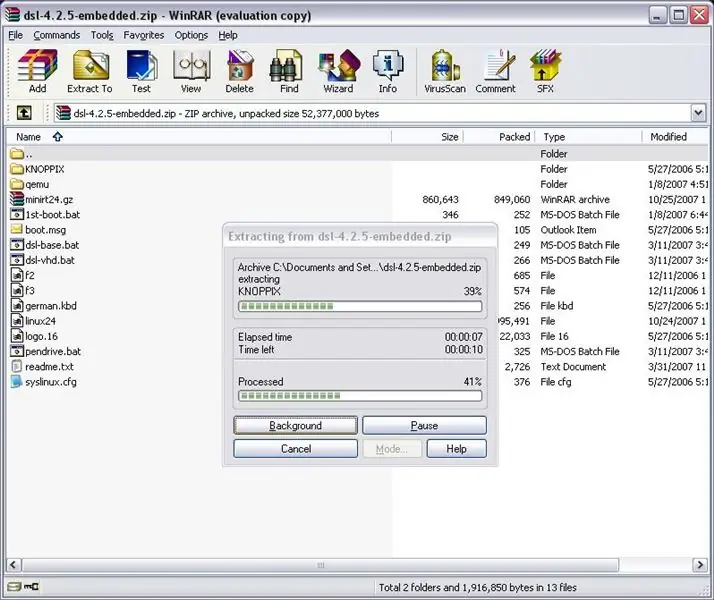714x600 pixels.
Task: Click the horizontal scrollbar thumb
Action: coord(321,565)
